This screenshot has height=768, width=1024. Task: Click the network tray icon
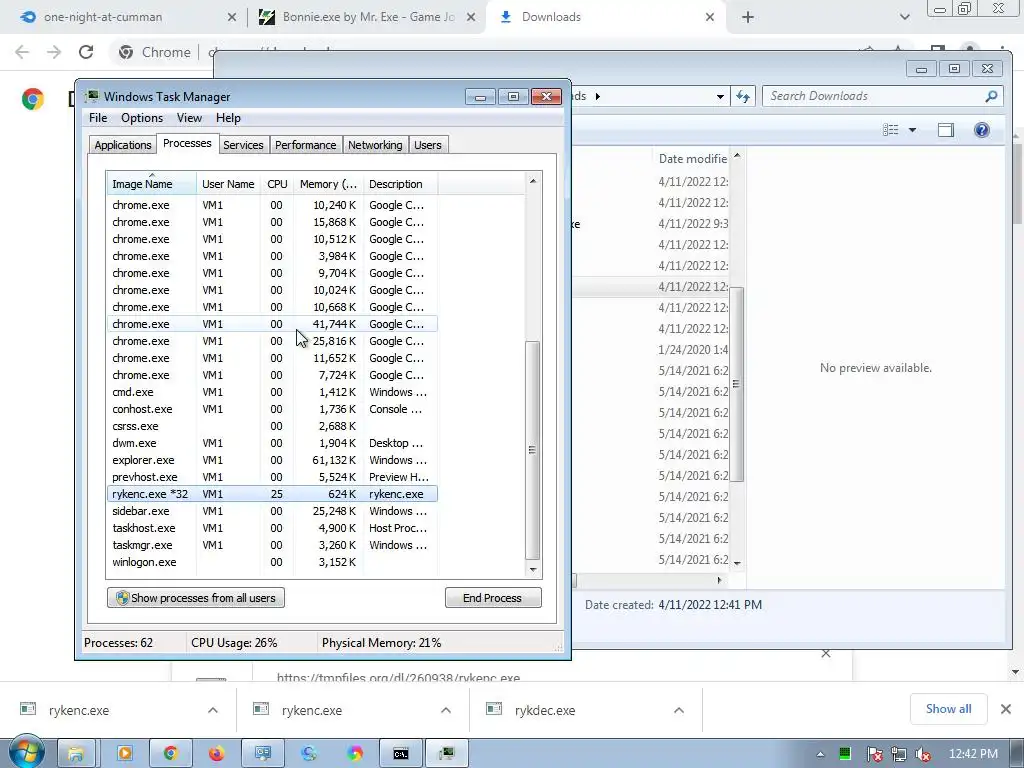pos(899,754)
